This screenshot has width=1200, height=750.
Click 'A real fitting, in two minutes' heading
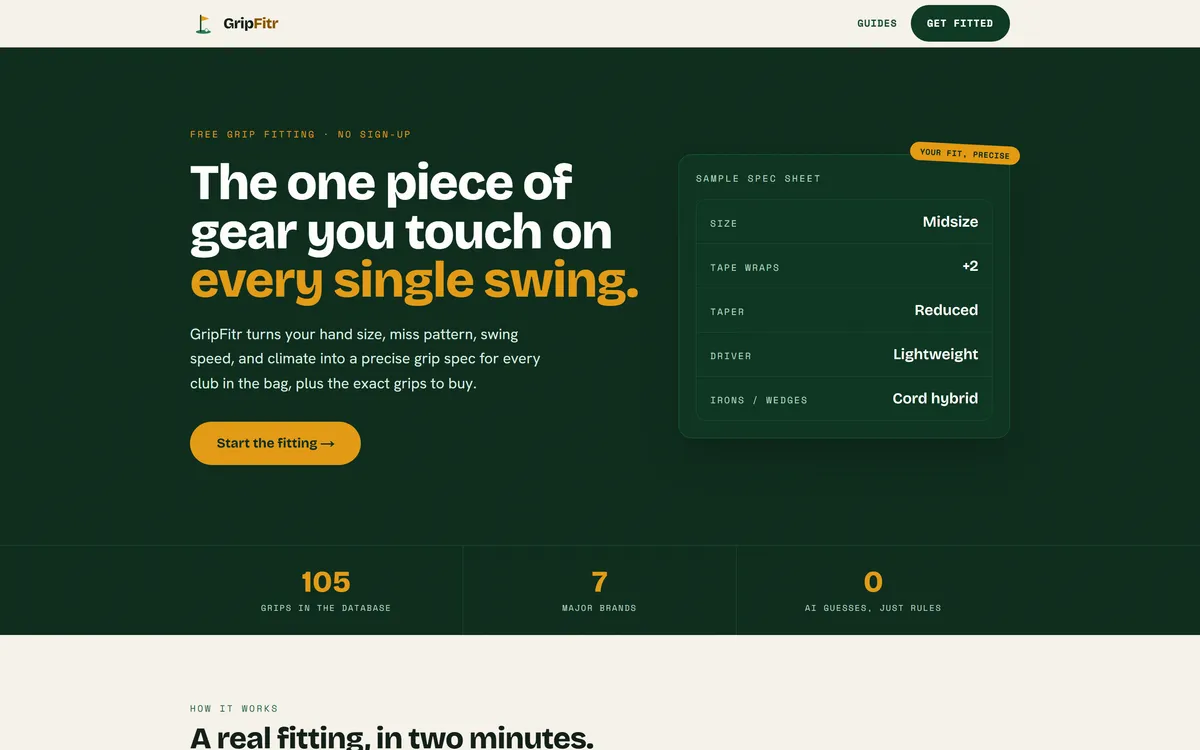(x=392, y=738)
